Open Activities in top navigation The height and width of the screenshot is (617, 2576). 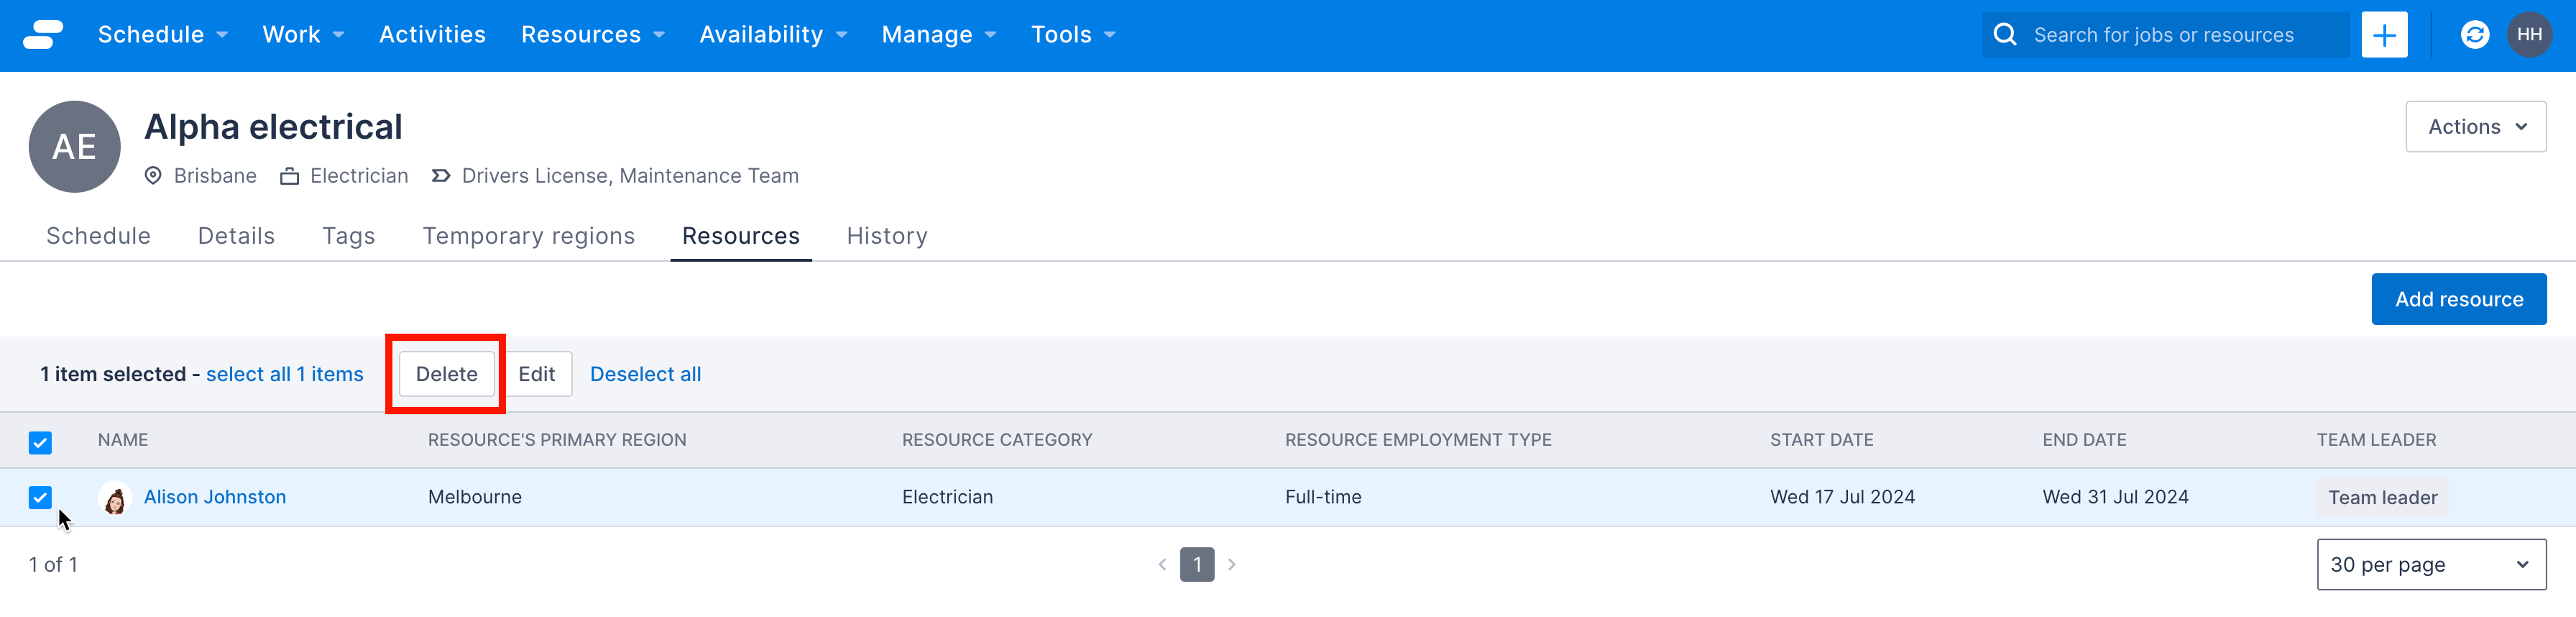point(432,35)
